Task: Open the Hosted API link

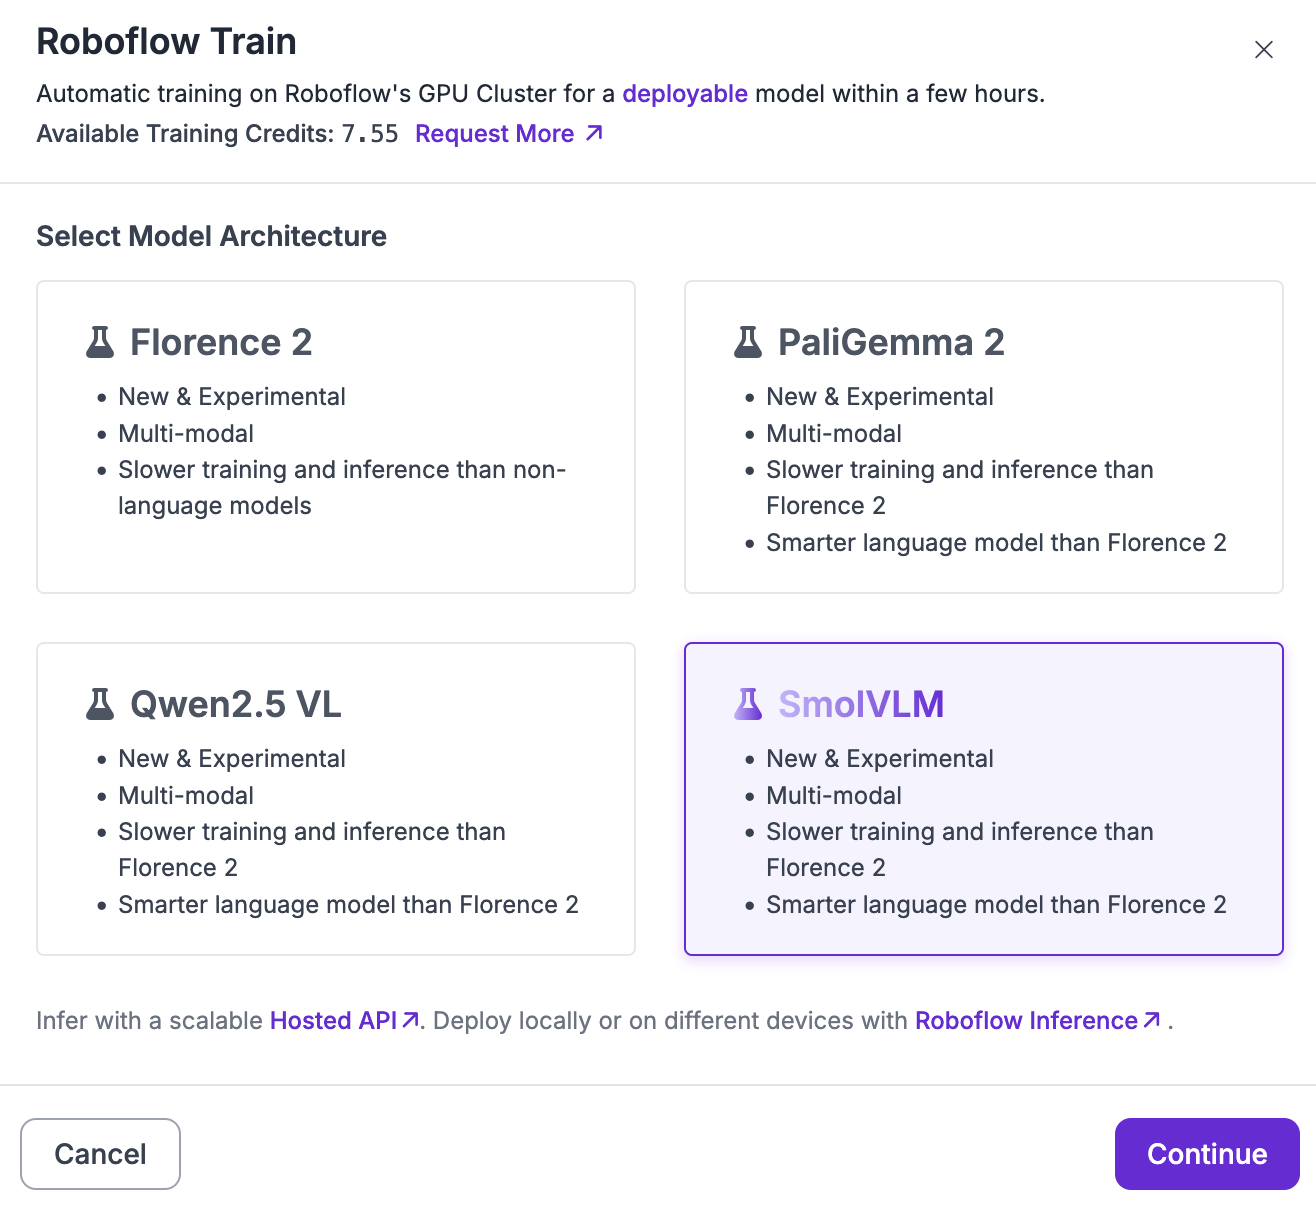Action: click(x=333, y=1021)
